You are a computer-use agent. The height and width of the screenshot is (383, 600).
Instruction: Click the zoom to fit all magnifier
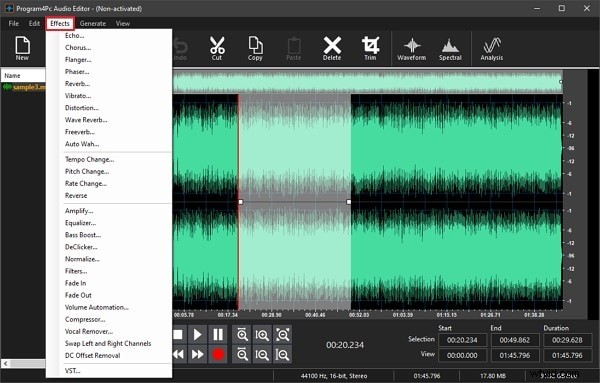[x=283, y=335]
